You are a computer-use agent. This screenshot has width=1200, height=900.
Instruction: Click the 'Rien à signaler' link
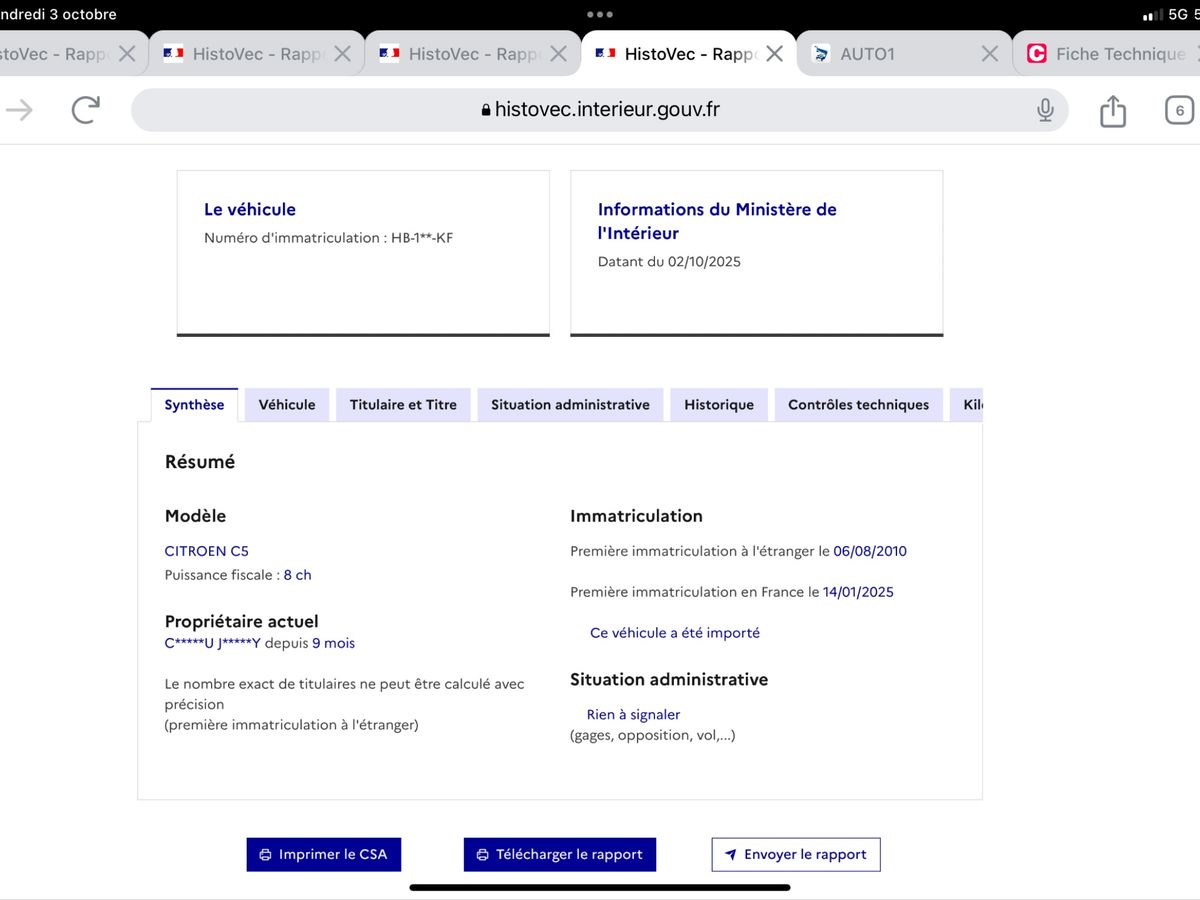[x=633, y=714]
